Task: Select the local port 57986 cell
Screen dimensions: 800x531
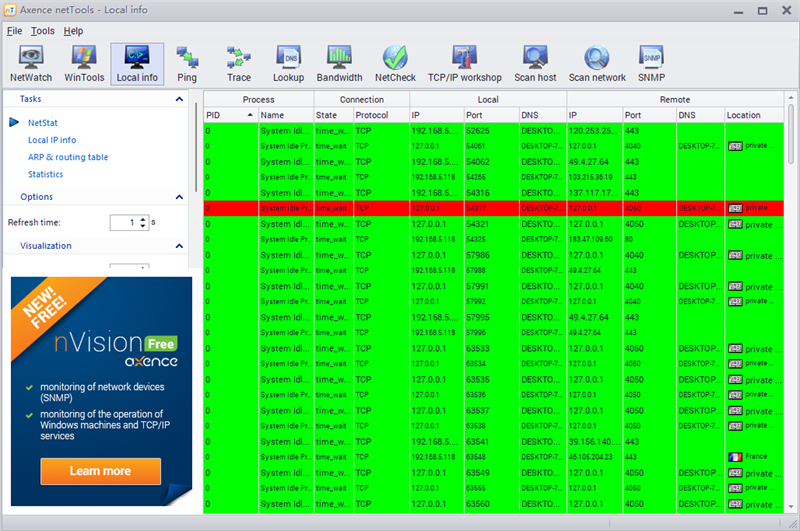Action: point(491,255)
